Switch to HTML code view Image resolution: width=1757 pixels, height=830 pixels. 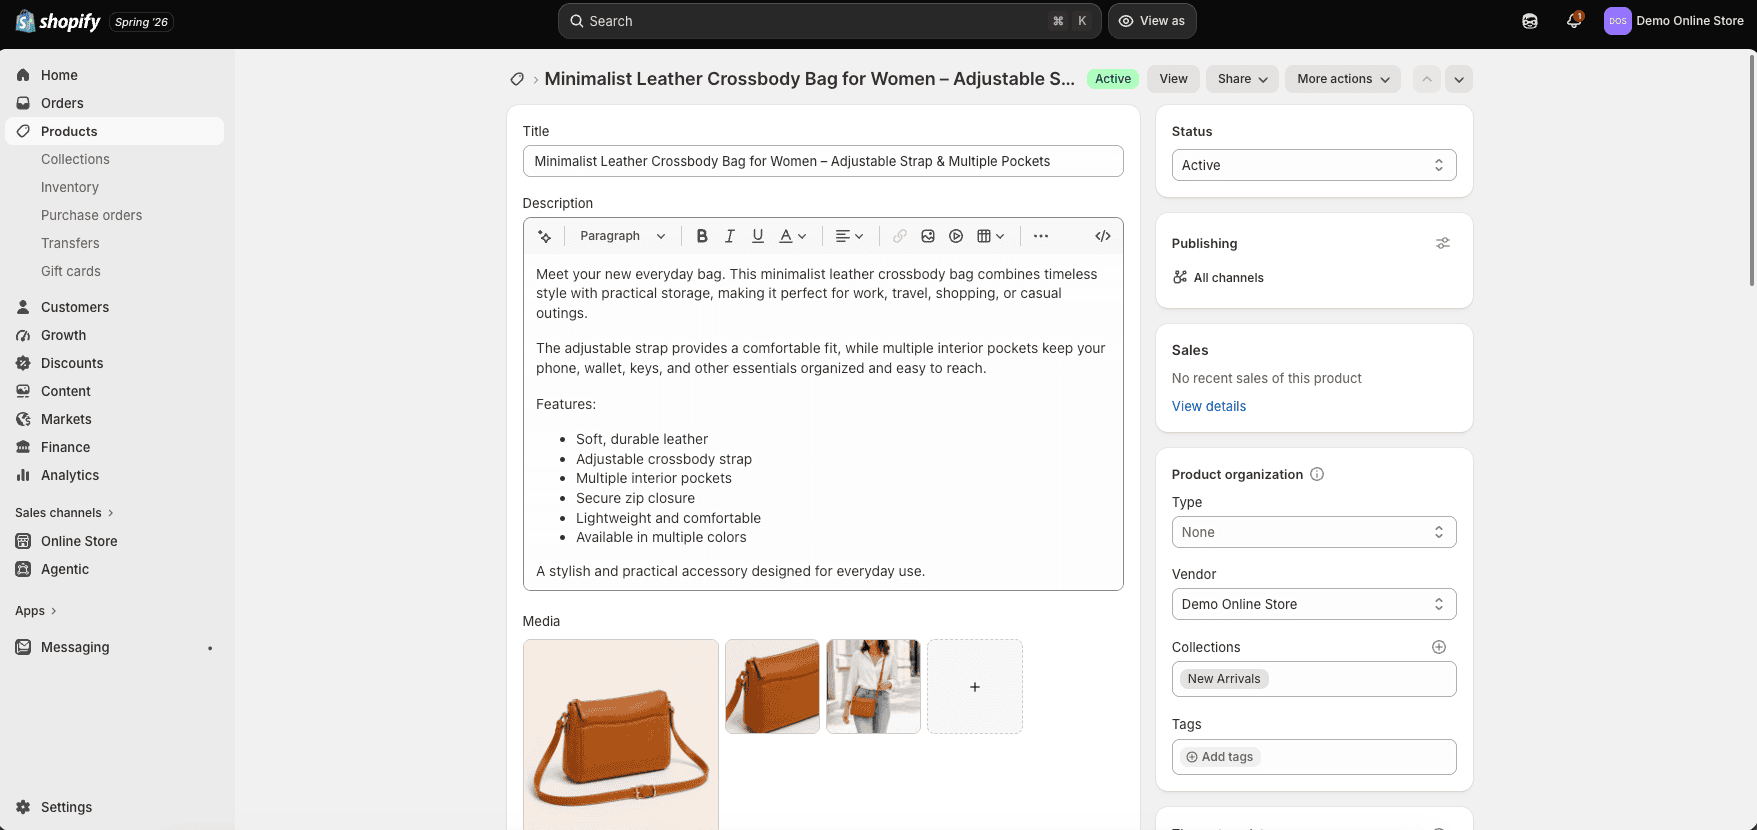1103,236
